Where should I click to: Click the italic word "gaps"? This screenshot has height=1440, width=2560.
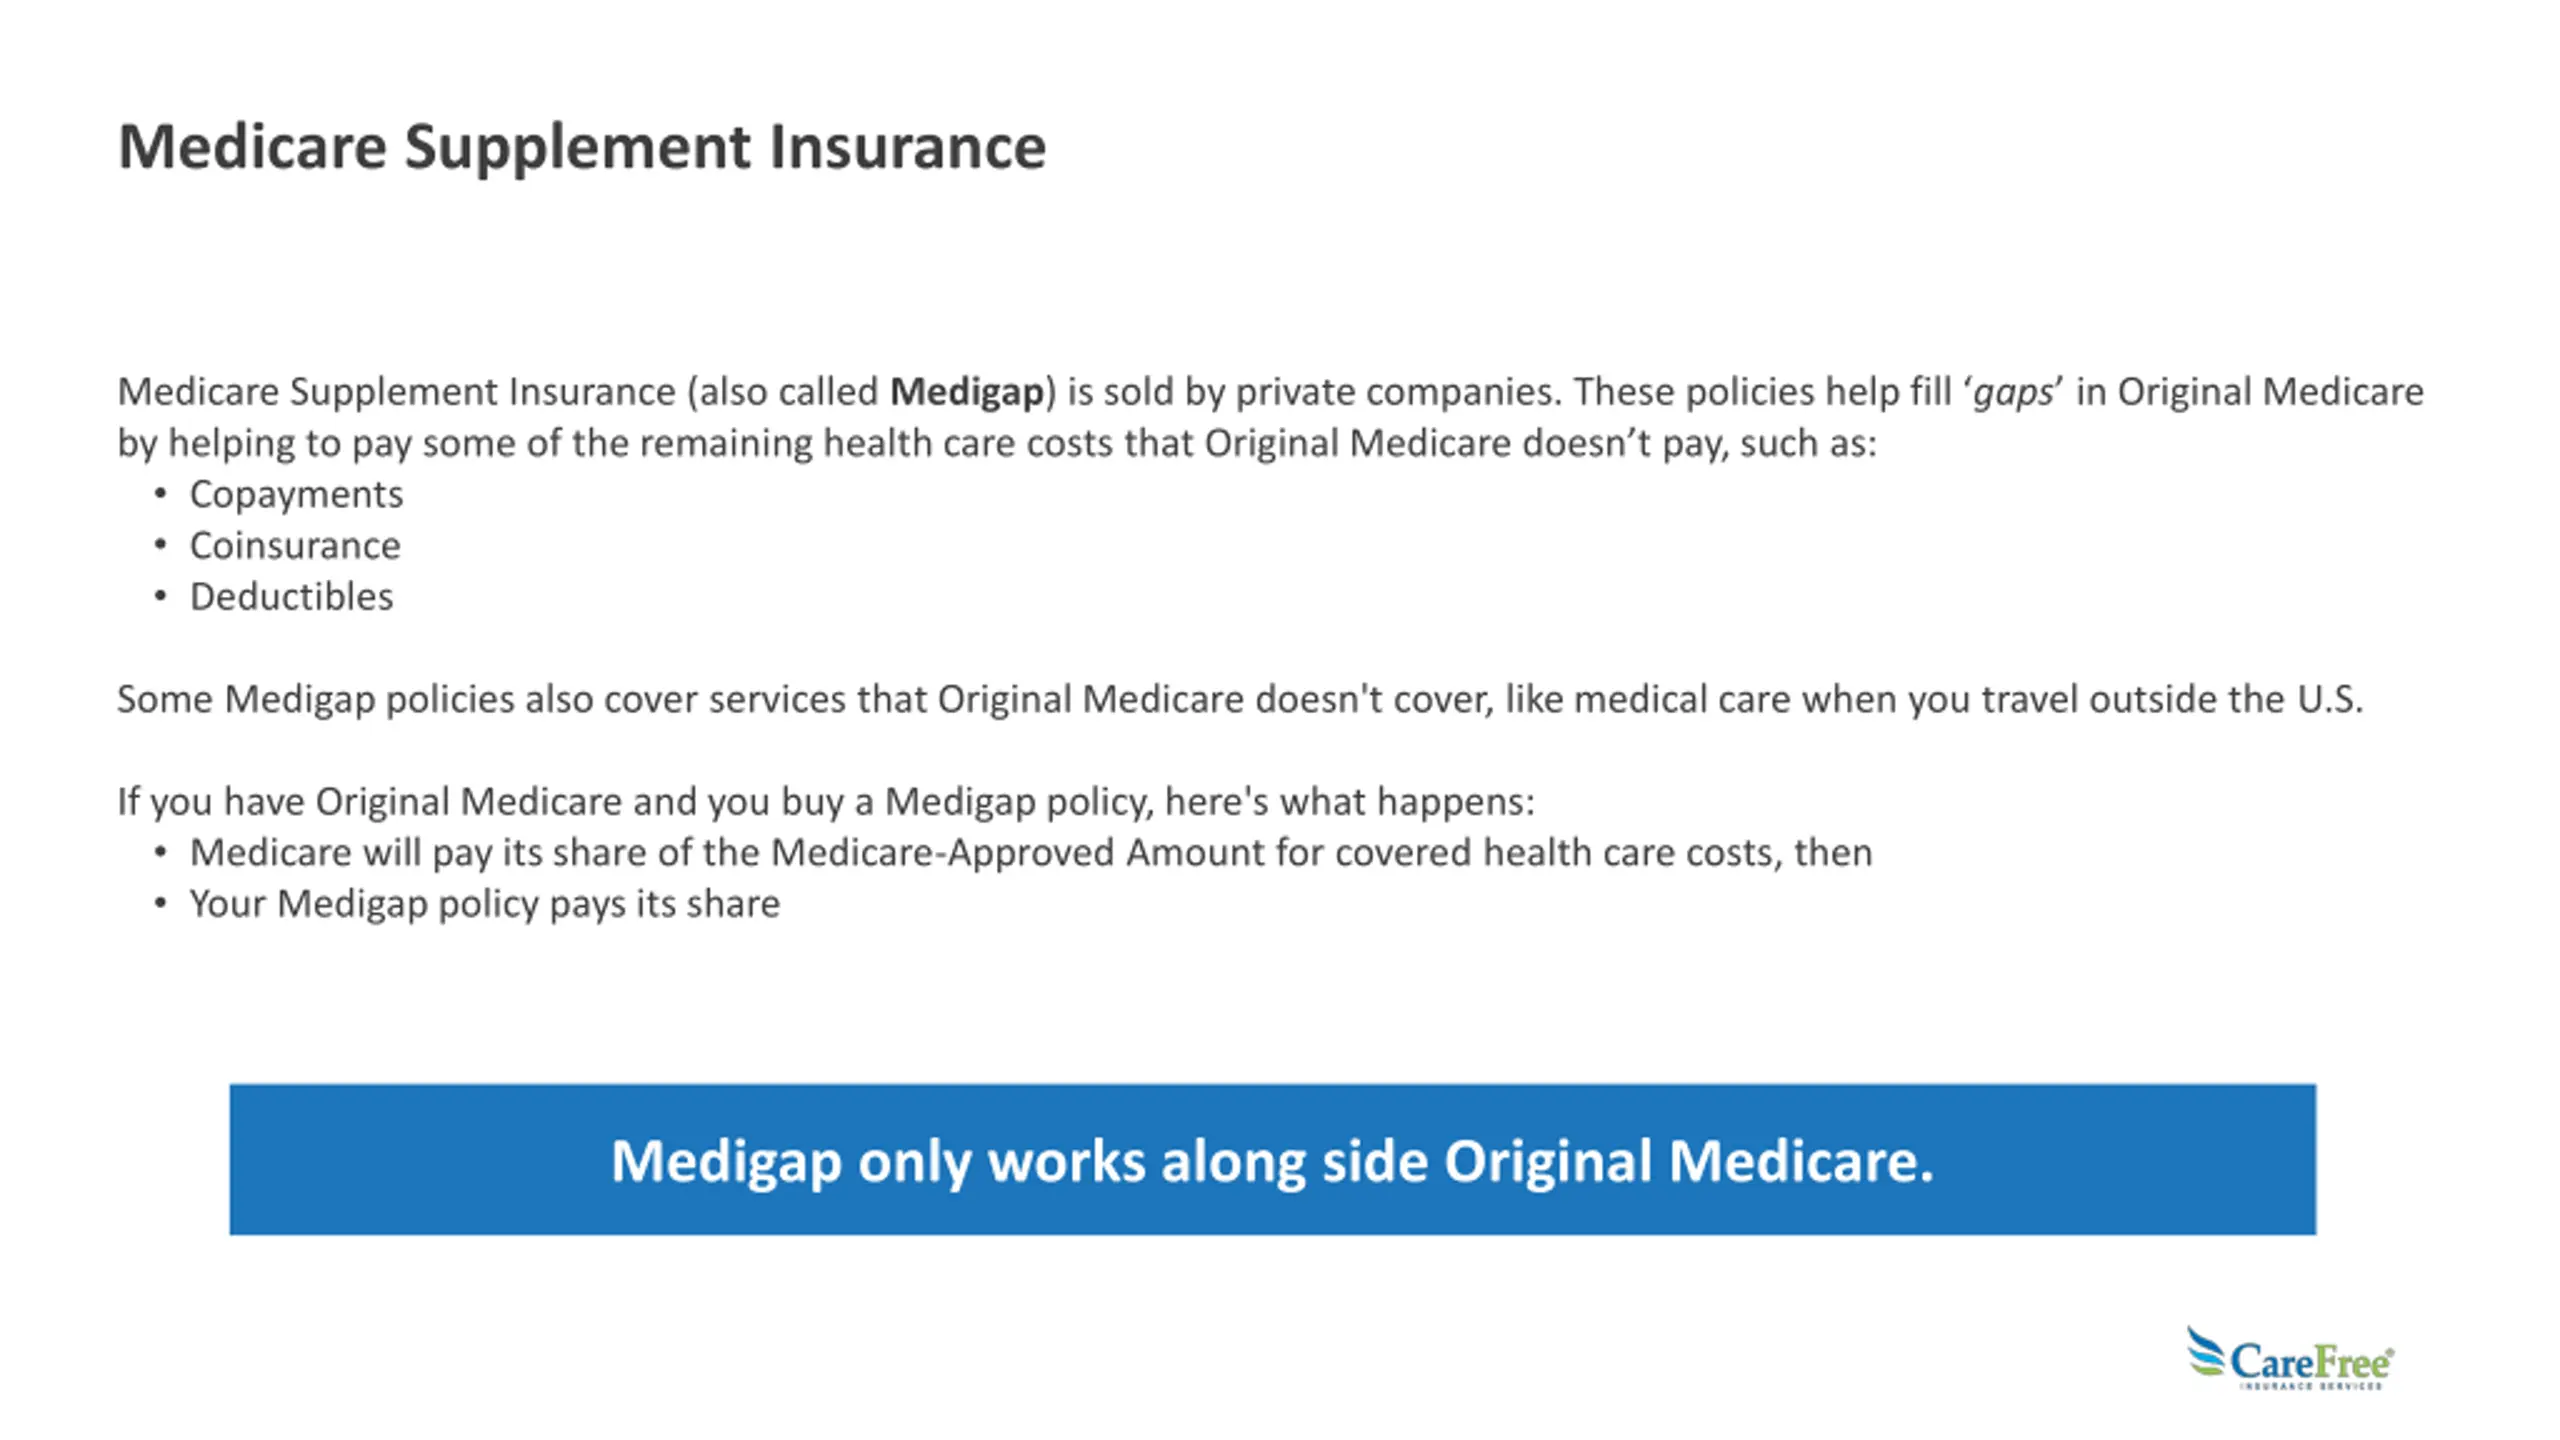pyautogui.click(x=2013, y=391)
